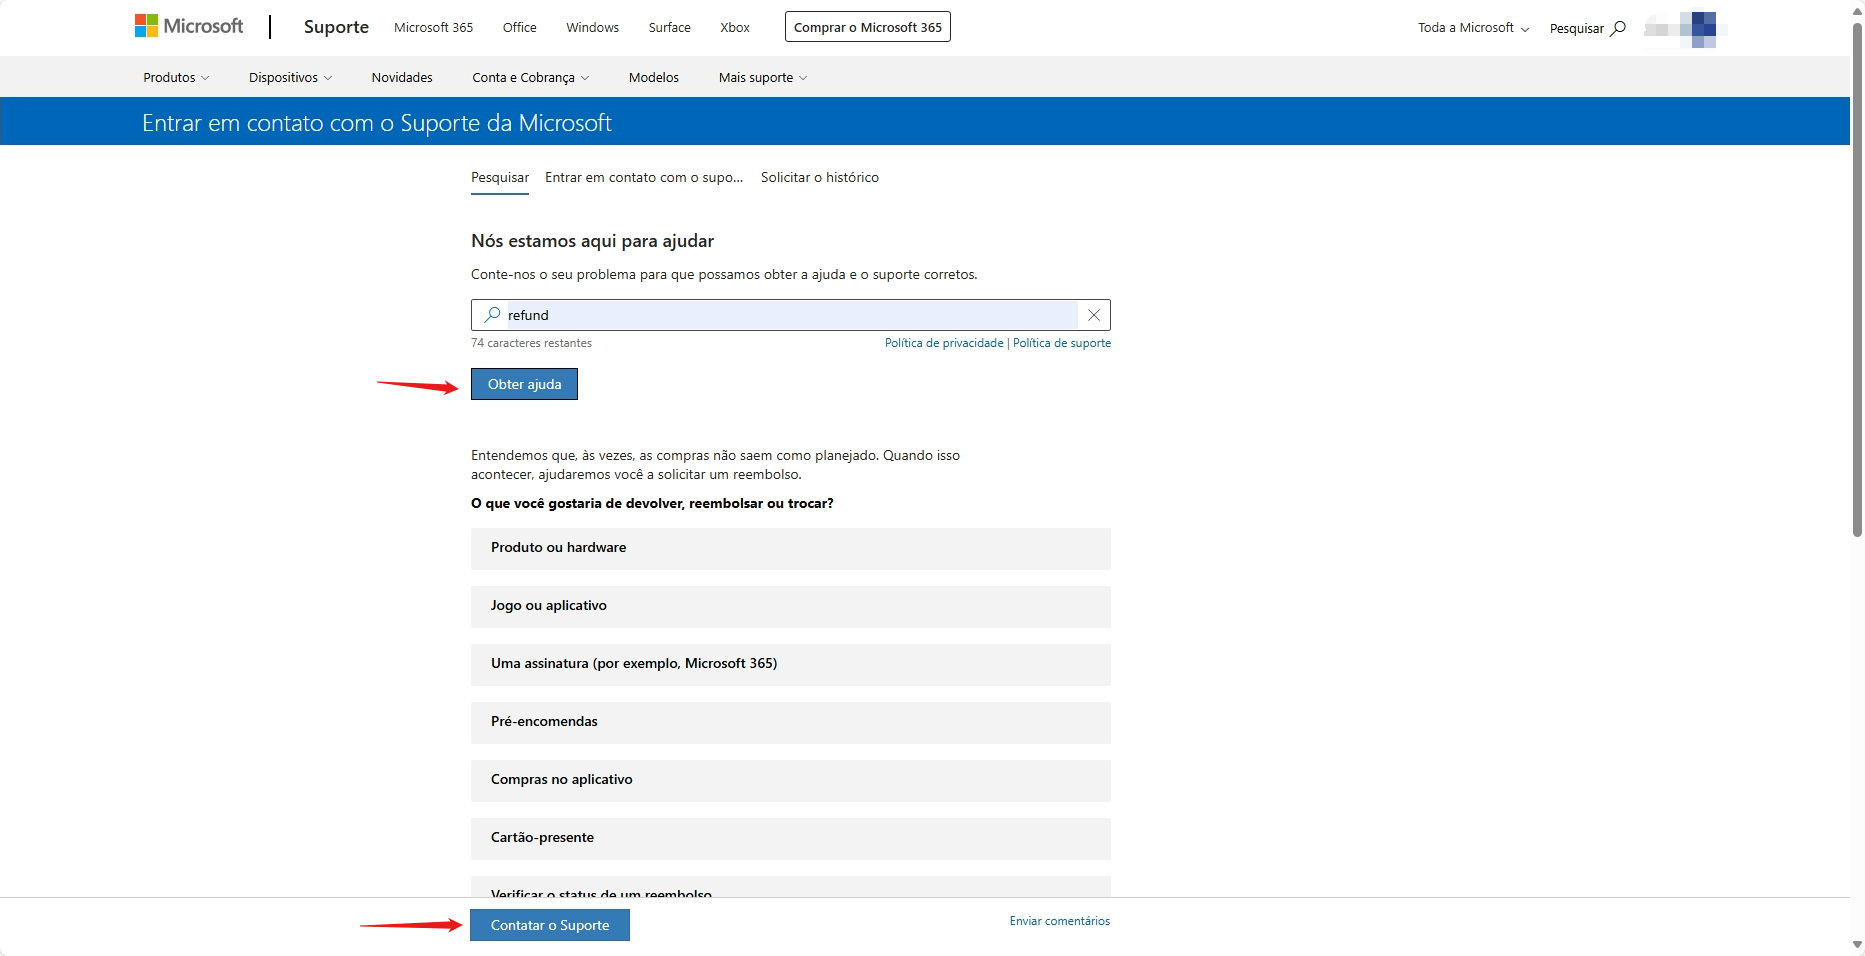Expand the Conta e Cobrança dropdown
Screen dimensions: 1865x956
[530, 77]
